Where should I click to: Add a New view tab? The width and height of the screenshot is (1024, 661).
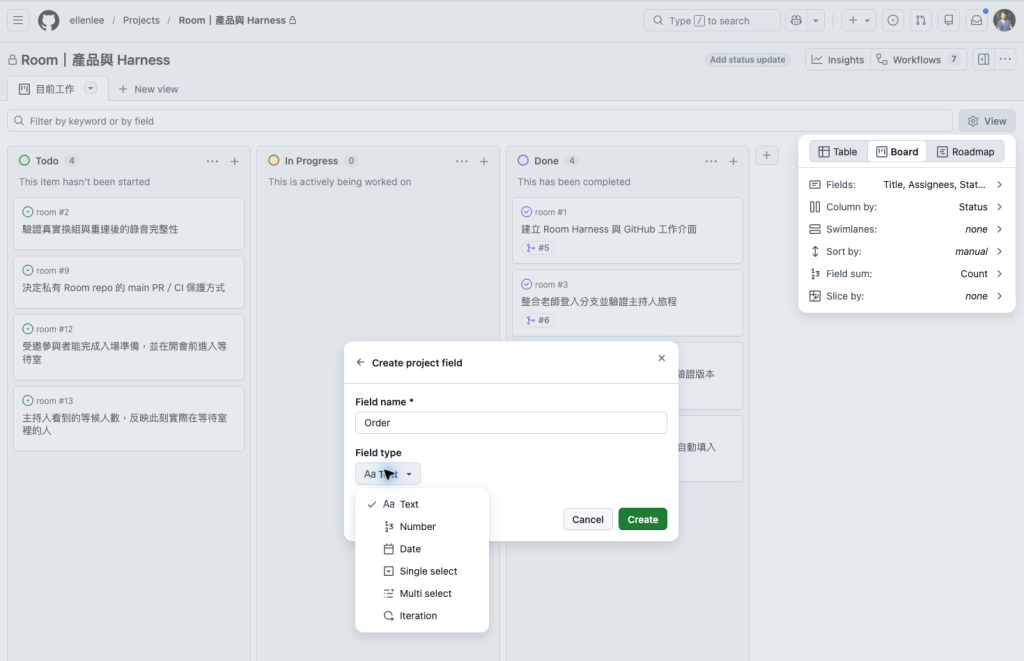click(148, 89)
